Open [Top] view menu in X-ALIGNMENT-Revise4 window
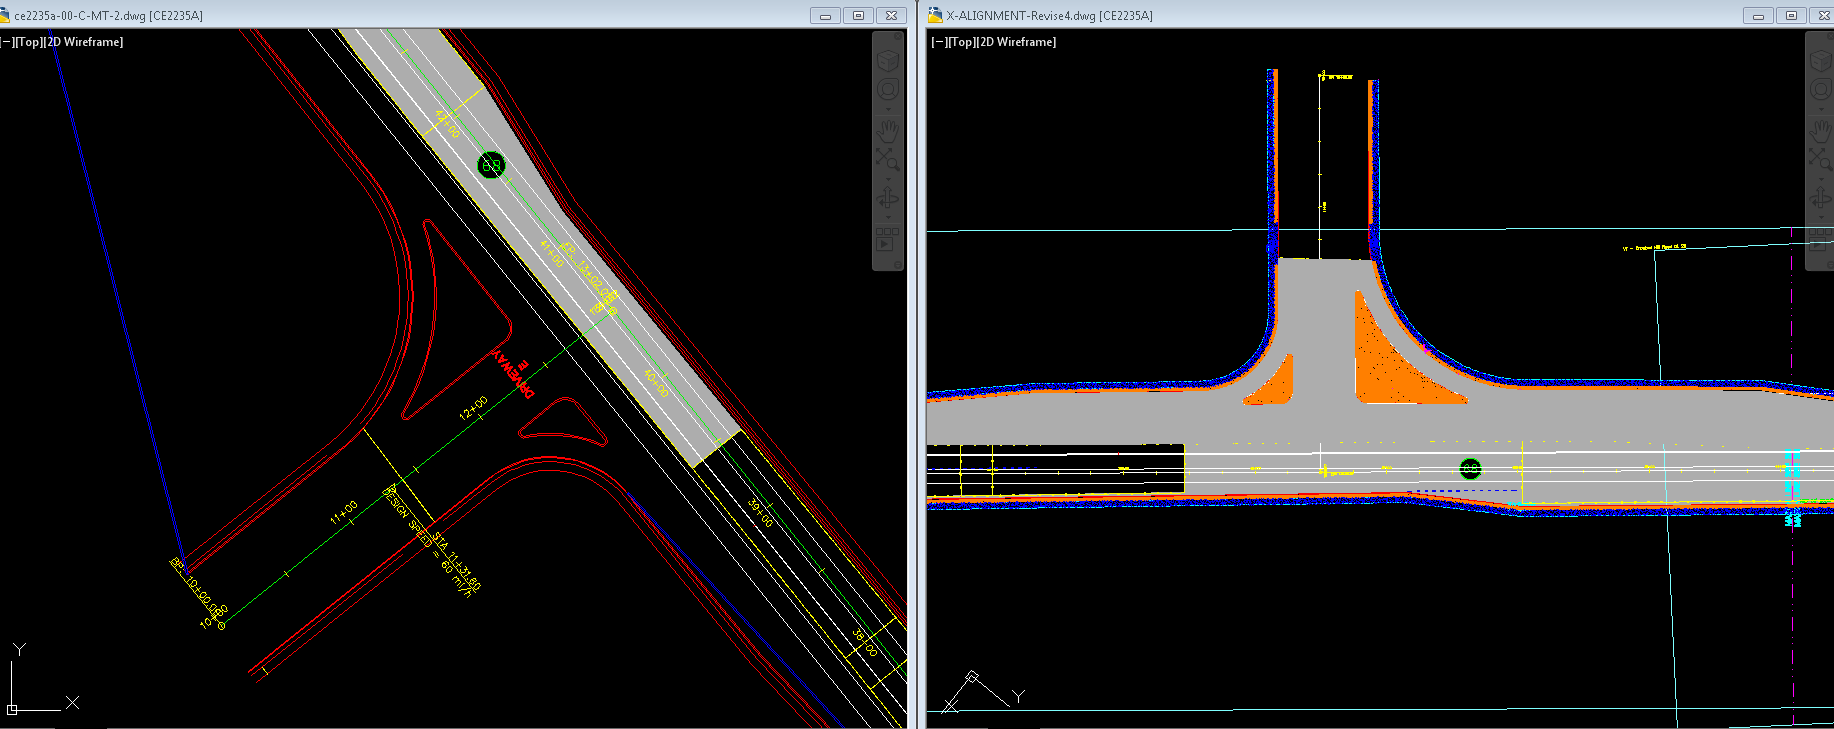This screenshot has height=729, width=1834. click(x=963, y=42)
